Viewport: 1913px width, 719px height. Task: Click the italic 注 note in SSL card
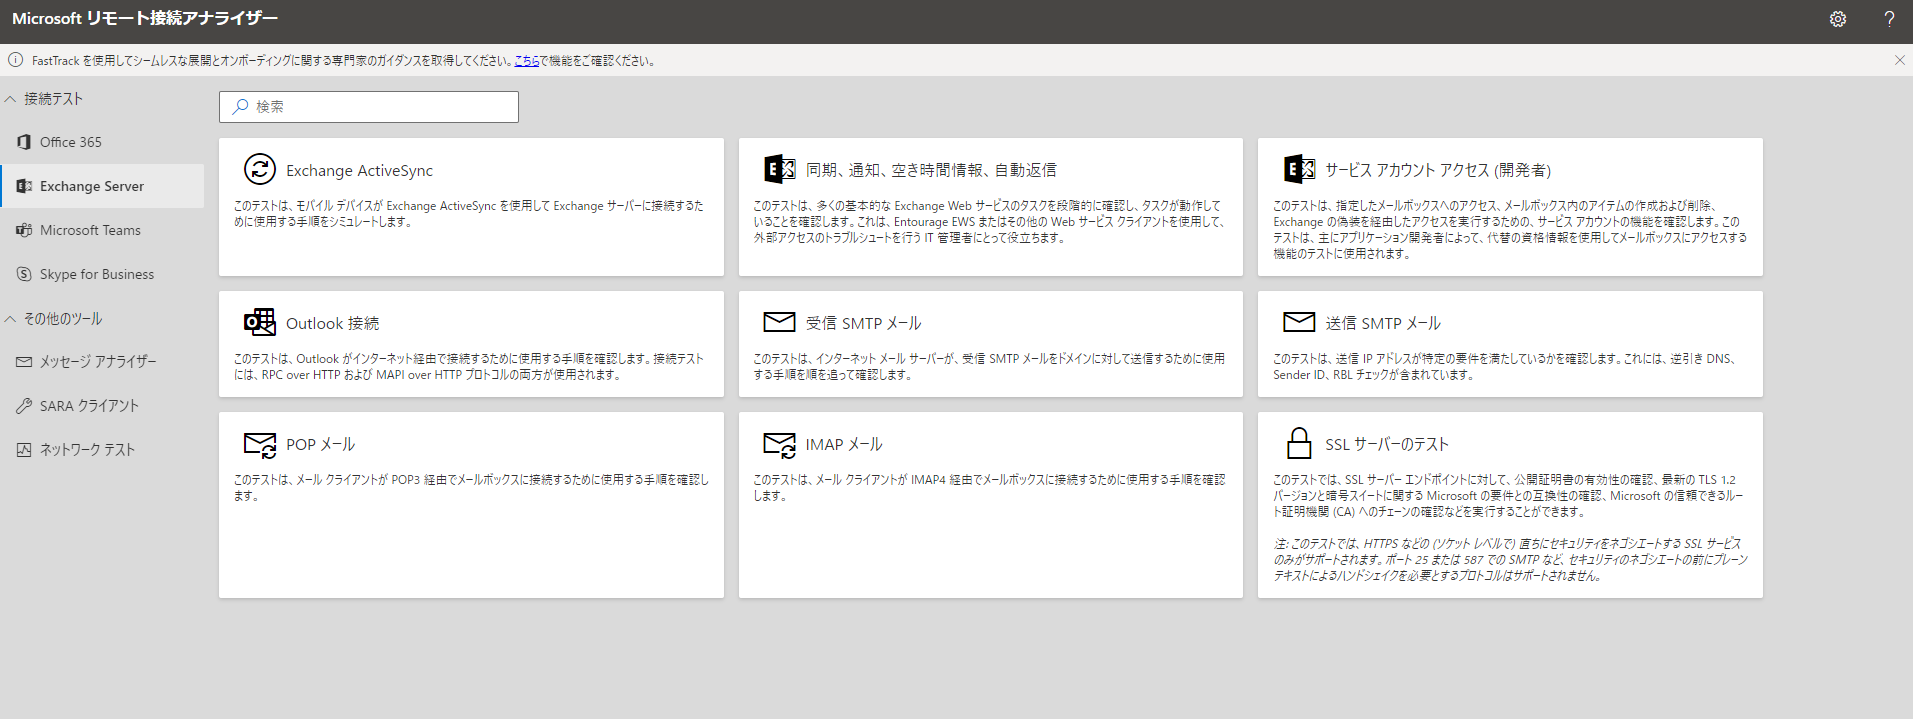click(1510, 560)
